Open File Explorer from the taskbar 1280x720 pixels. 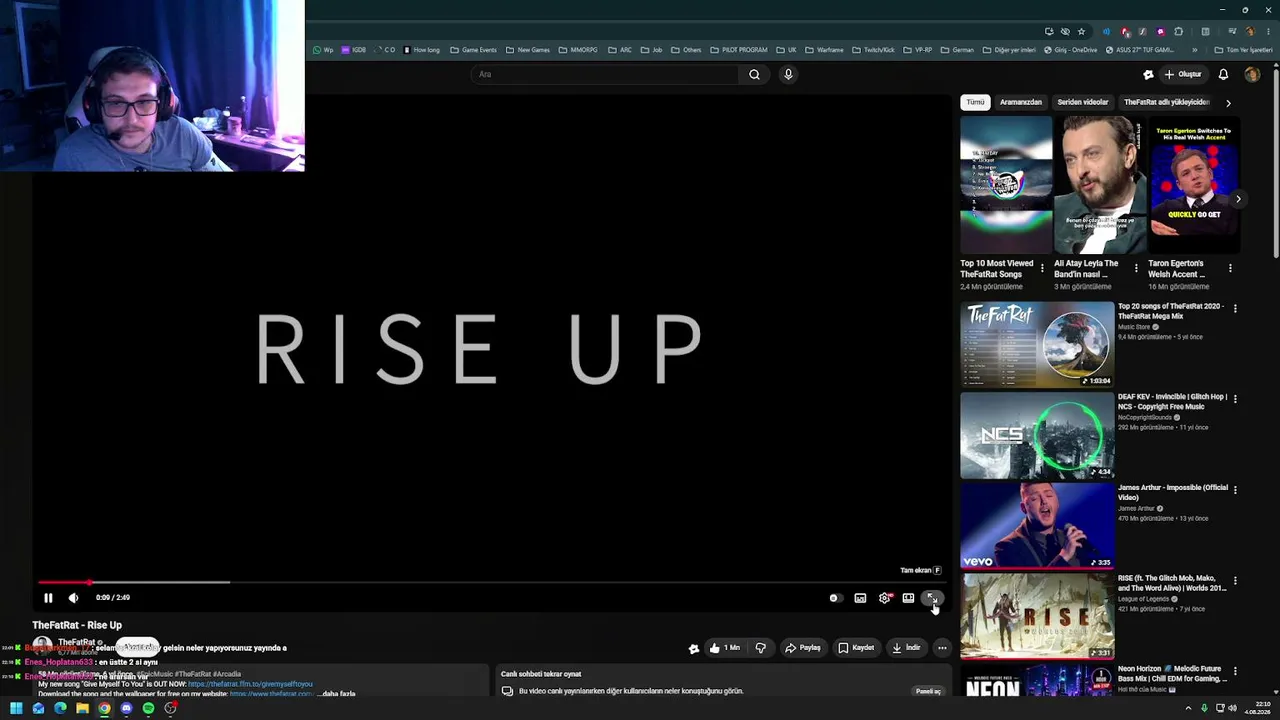pos(82,709)
